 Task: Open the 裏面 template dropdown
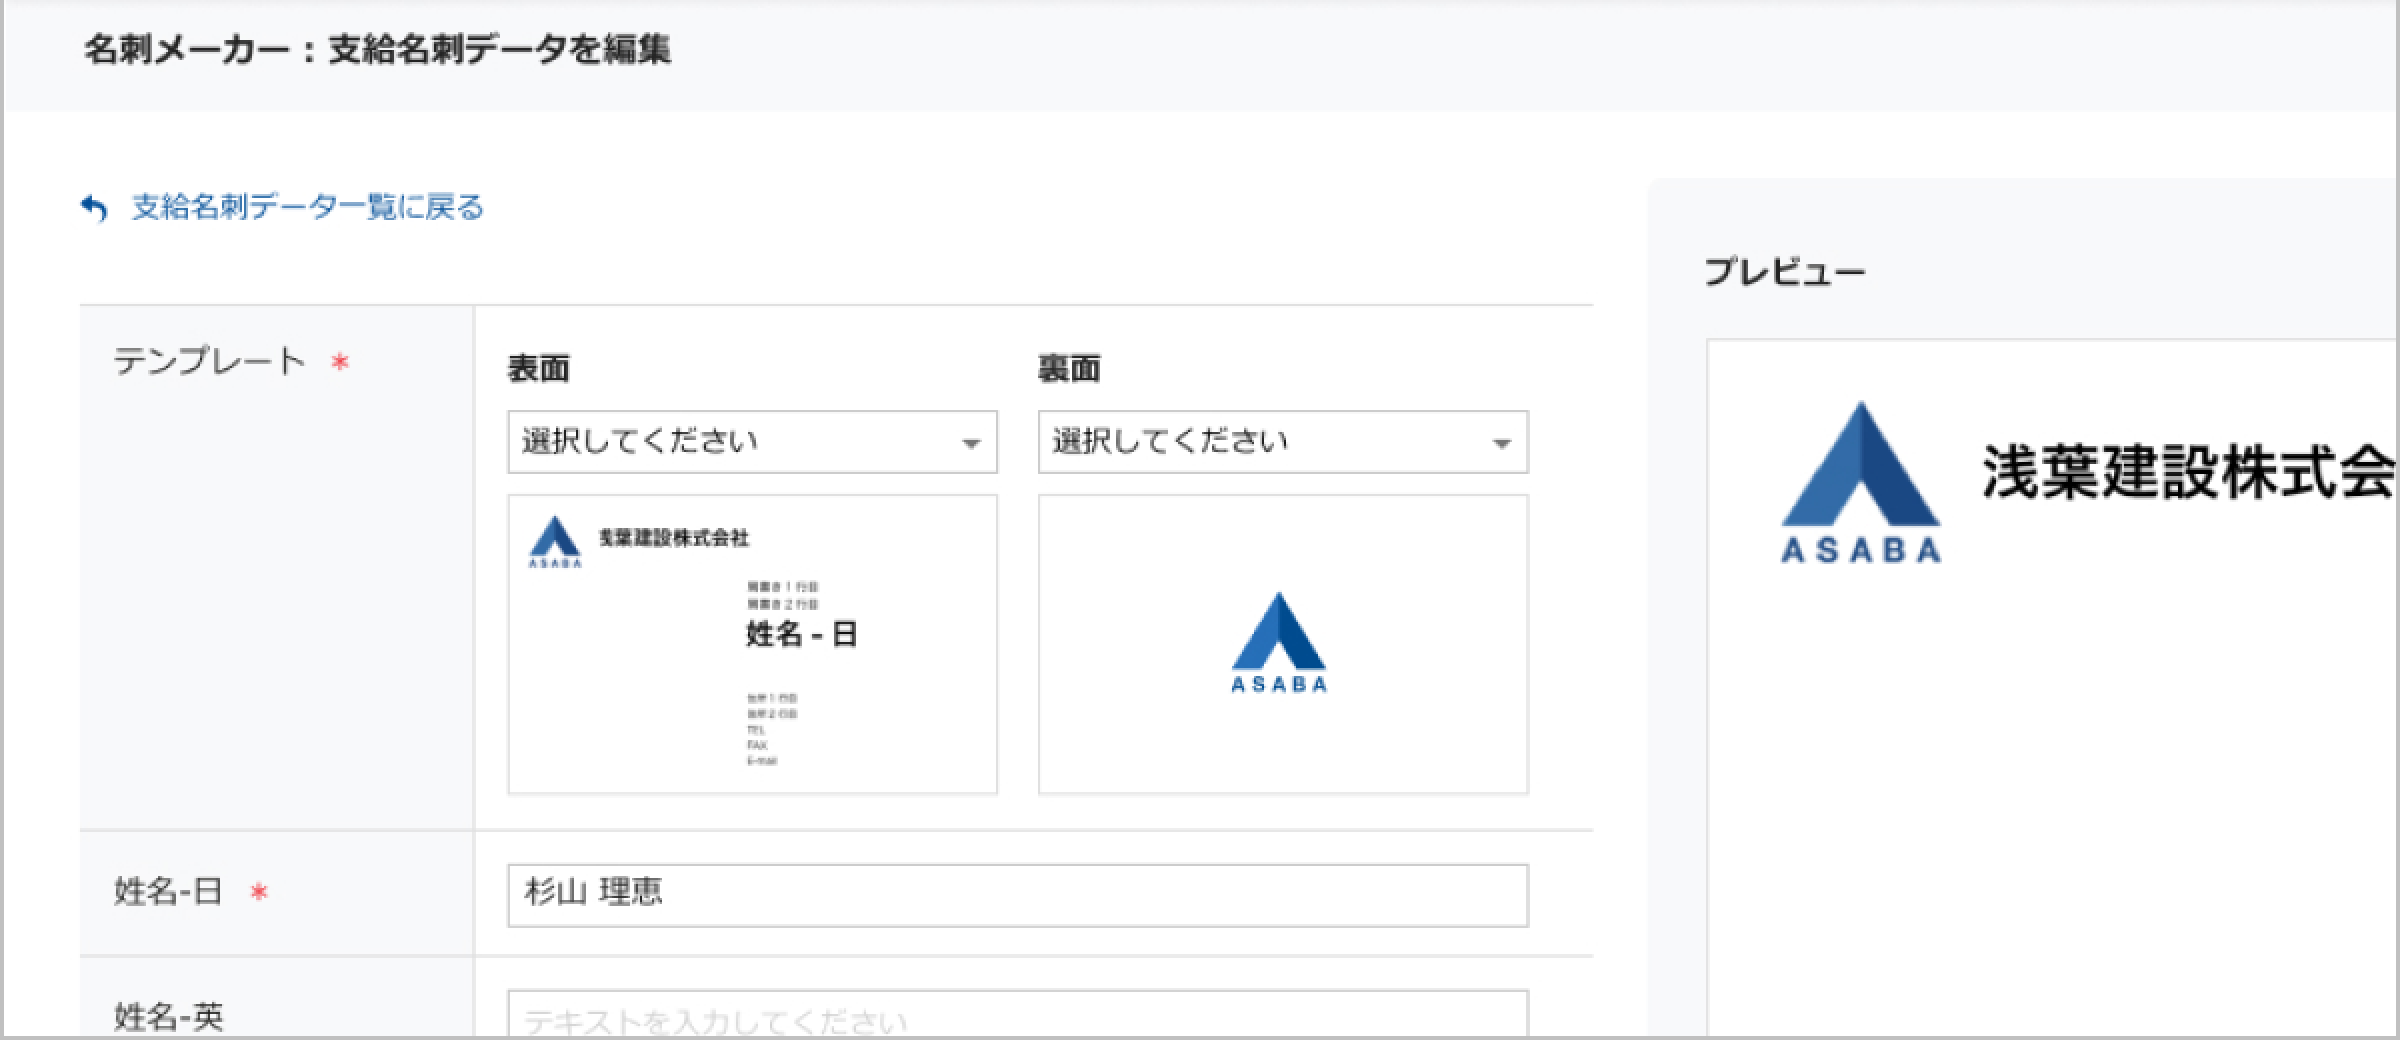pos(1281,442)
